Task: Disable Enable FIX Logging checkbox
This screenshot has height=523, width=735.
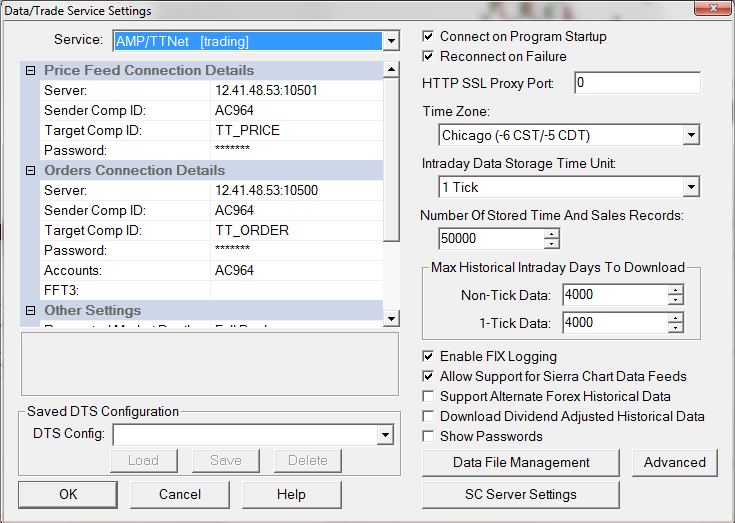Action: 428,357
